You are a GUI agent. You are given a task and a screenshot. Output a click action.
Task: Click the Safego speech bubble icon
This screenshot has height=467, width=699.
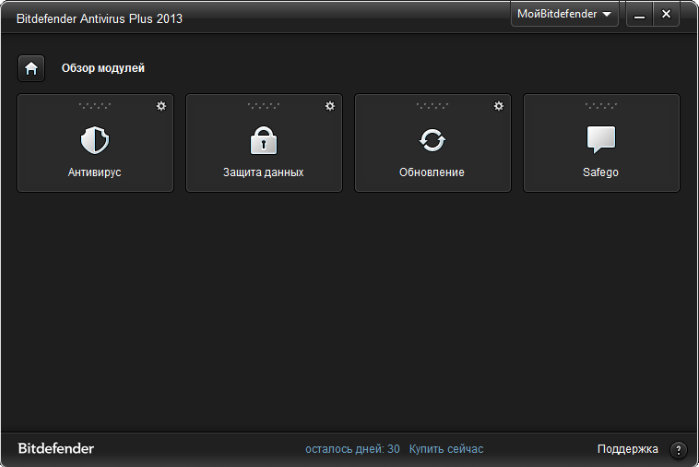(x=601, y=139)
